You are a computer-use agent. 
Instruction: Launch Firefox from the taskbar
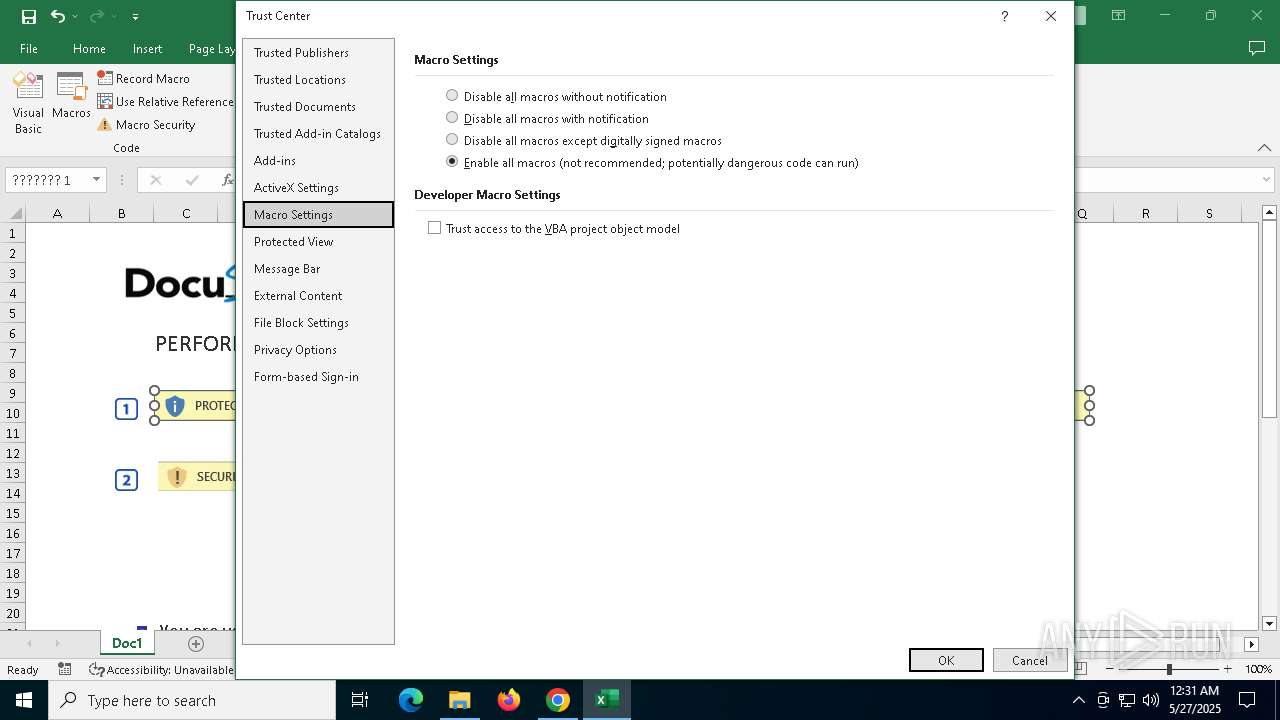509,700
